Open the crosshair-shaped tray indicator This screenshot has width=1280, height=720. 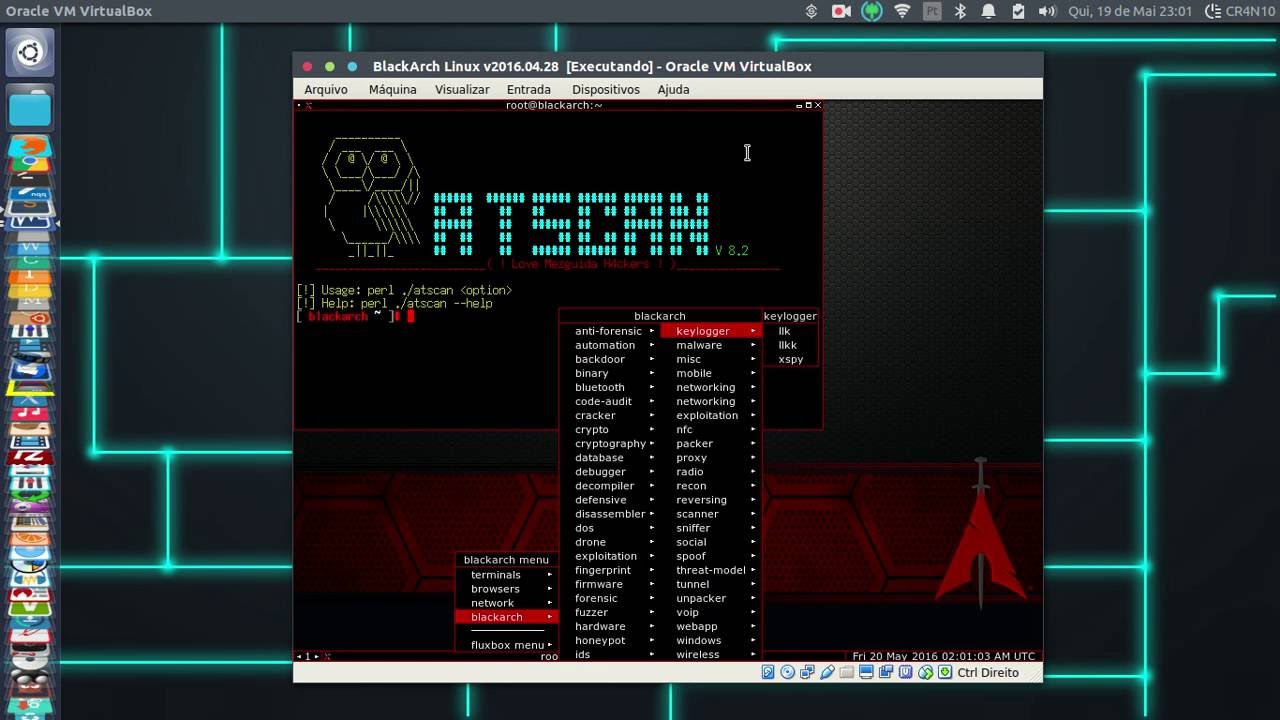pos(811,11)
